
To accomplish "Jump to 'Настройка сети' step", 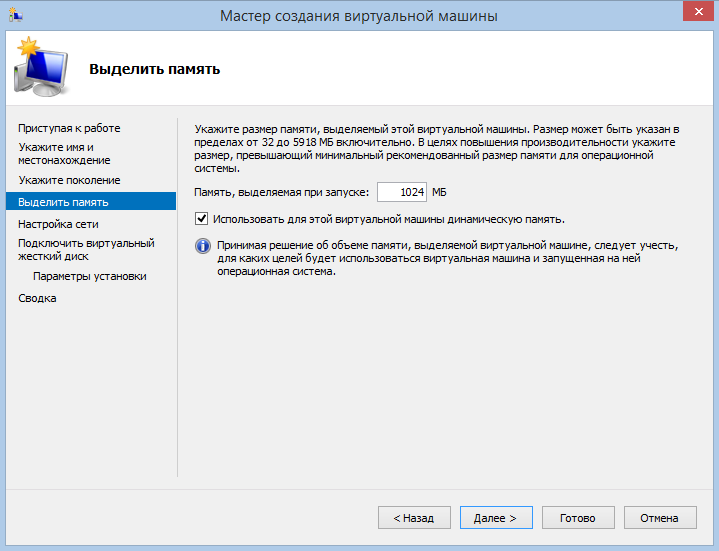I will click(58, 224).
